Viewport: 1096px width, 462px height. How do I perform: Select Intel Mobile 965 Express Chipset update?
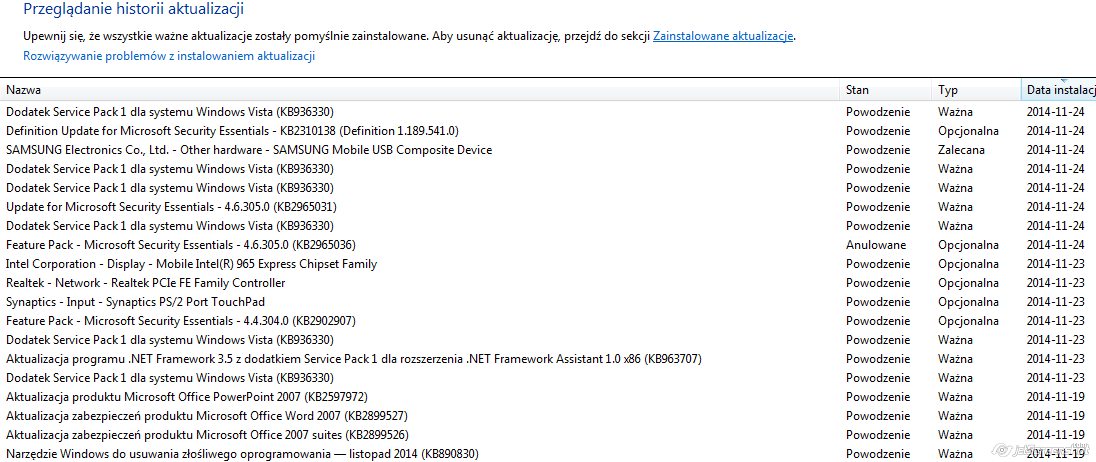tap(548, 264)
